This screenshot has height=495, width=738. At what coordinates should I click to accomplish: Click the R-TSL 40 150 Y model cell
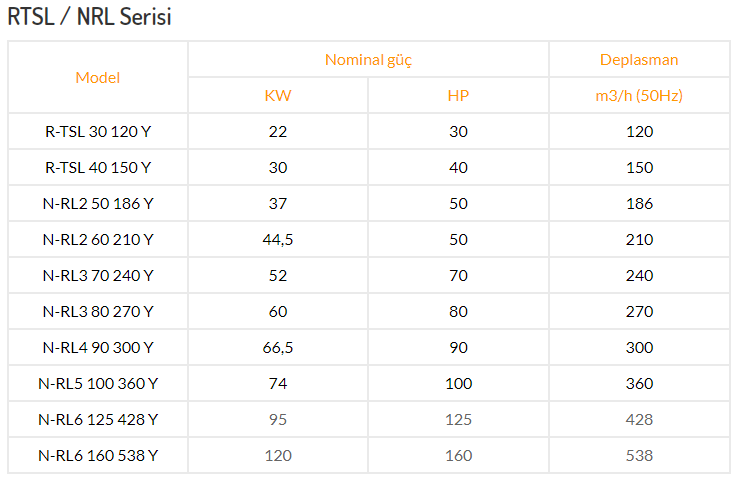click(98, 168)
